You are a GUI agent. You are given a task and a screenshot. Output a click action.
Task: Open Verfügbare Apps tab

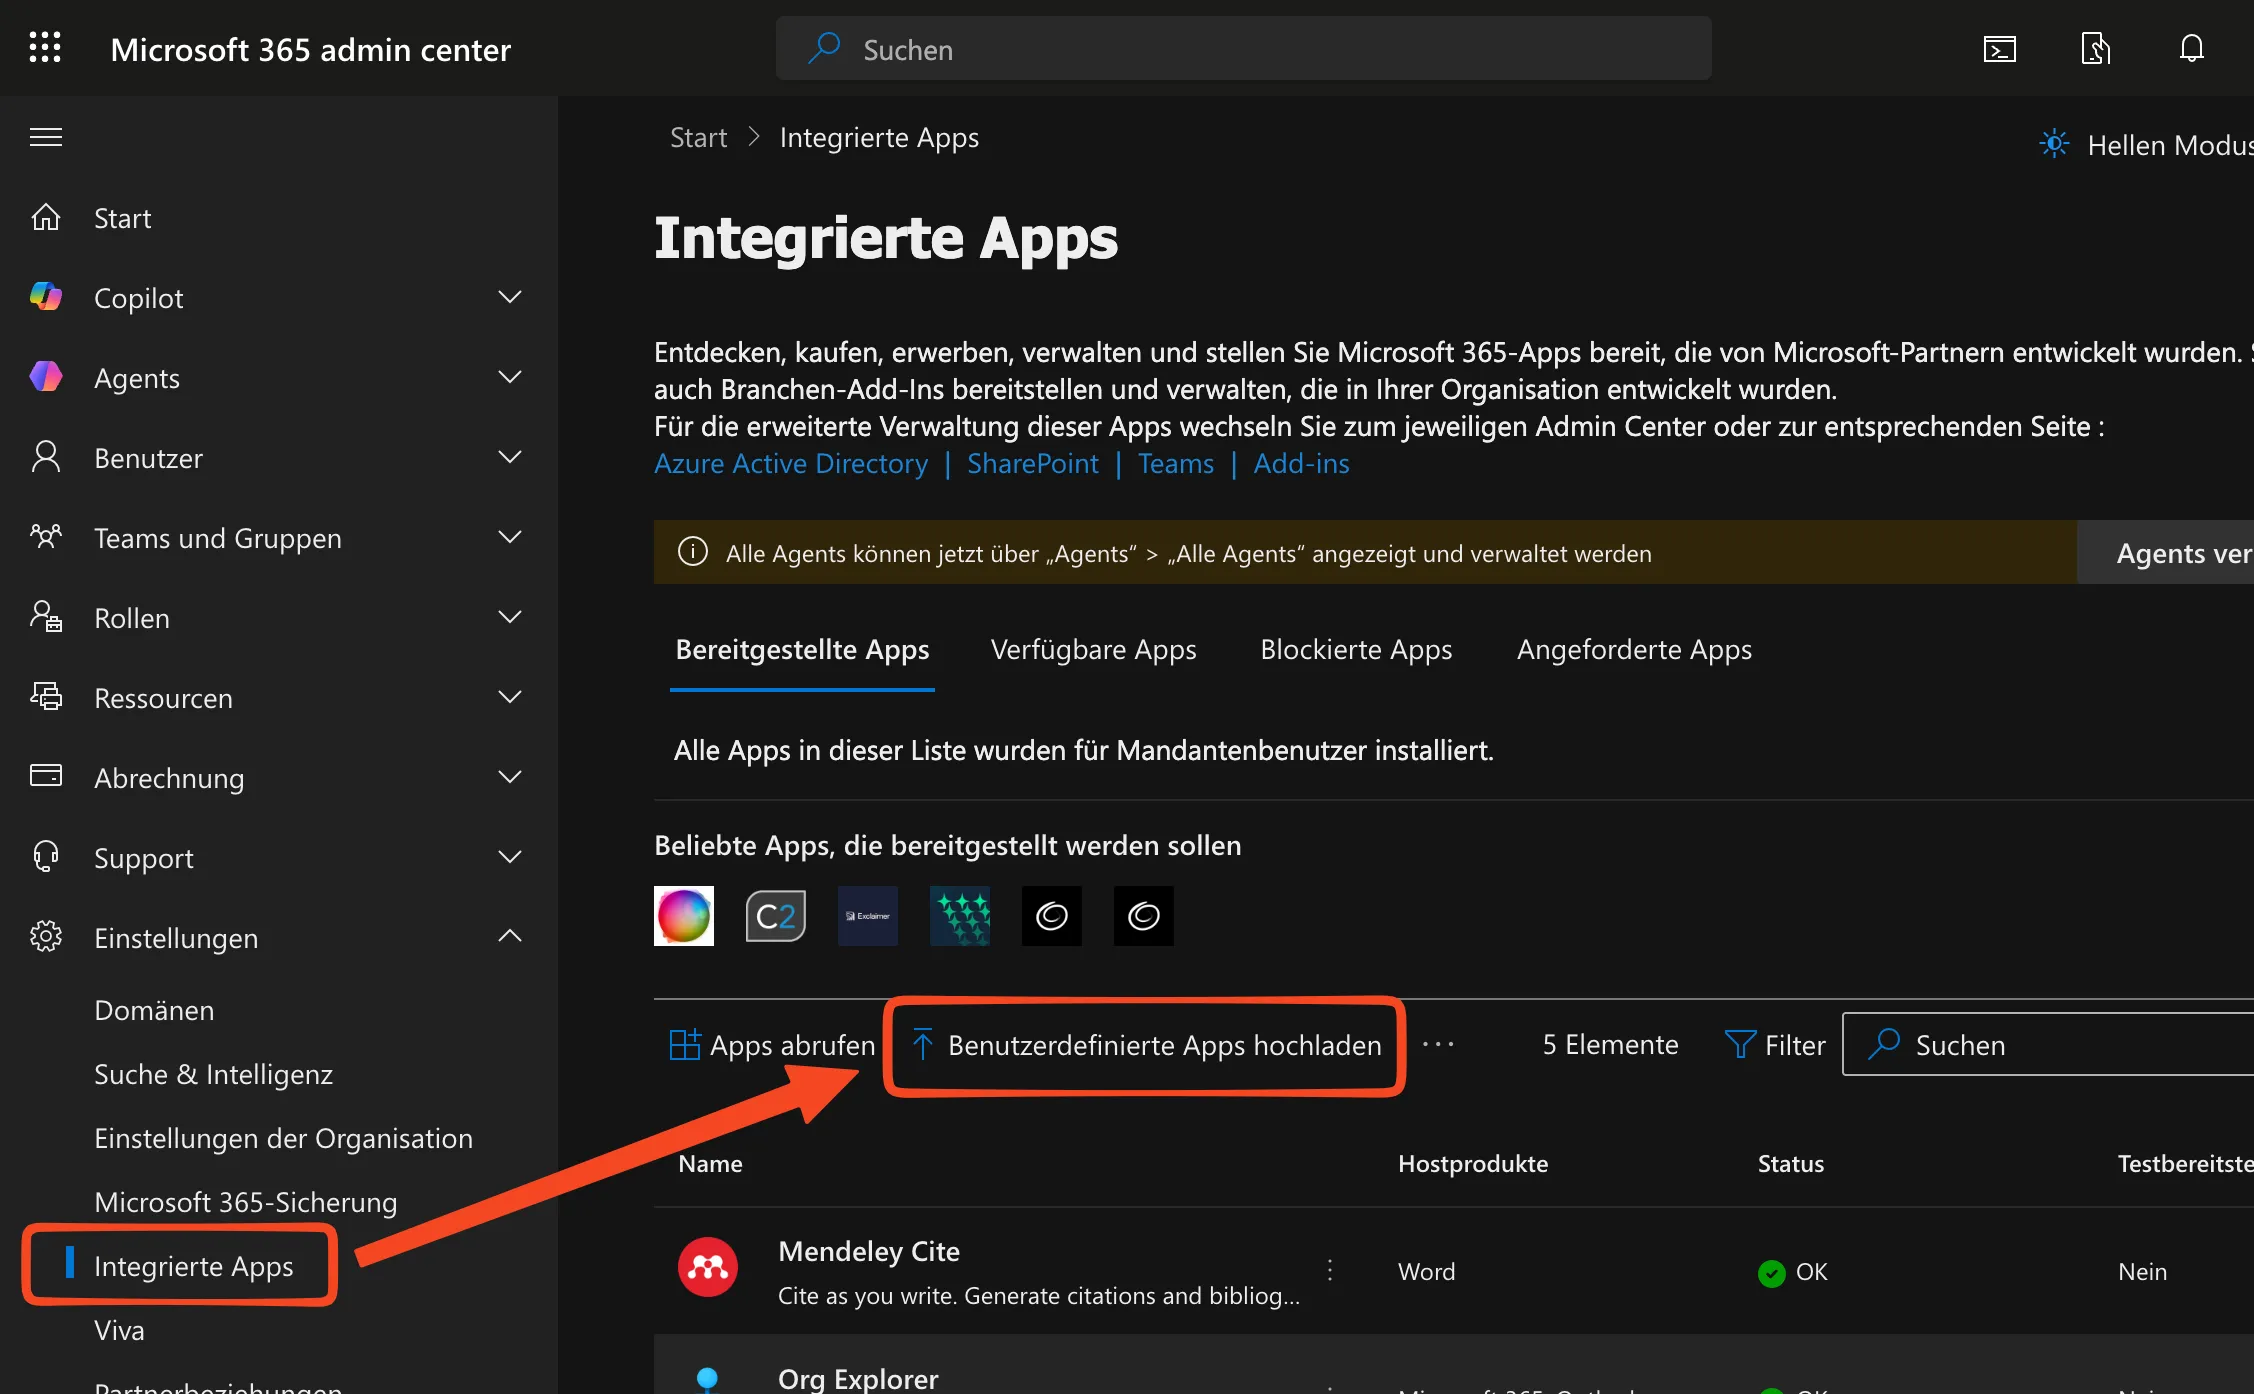(x=1093, y=649)
